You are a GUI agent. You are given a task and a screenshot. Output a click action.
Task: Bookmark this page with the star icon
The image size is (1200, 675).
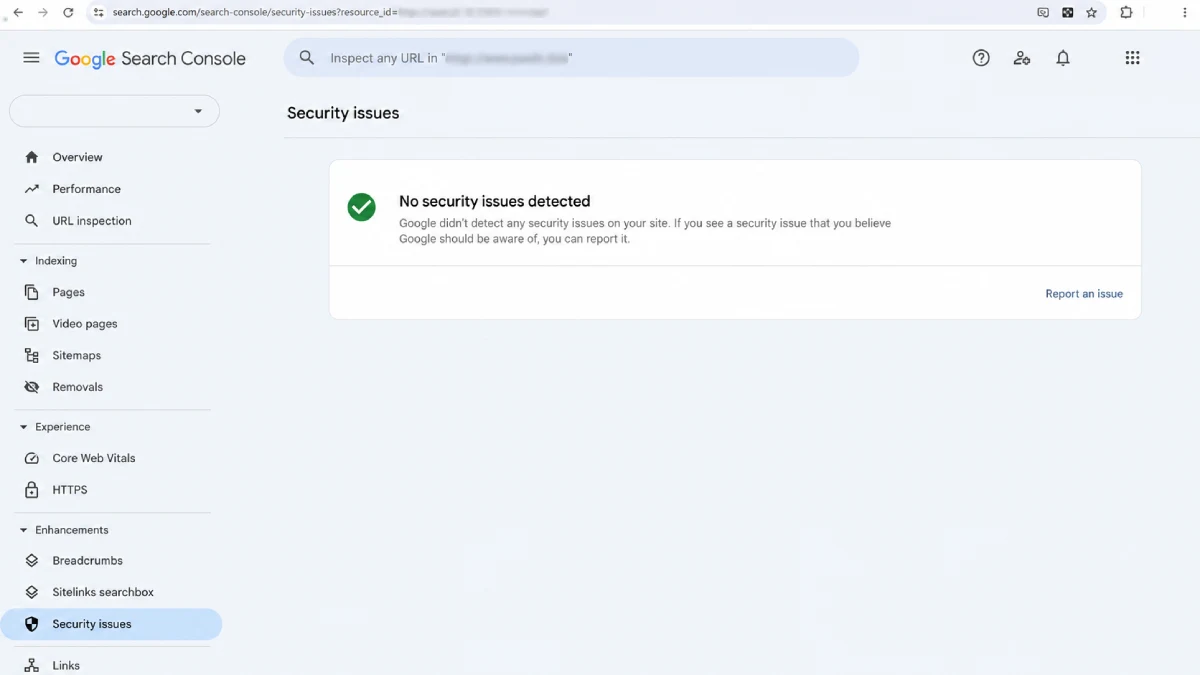click(1091, 13)
